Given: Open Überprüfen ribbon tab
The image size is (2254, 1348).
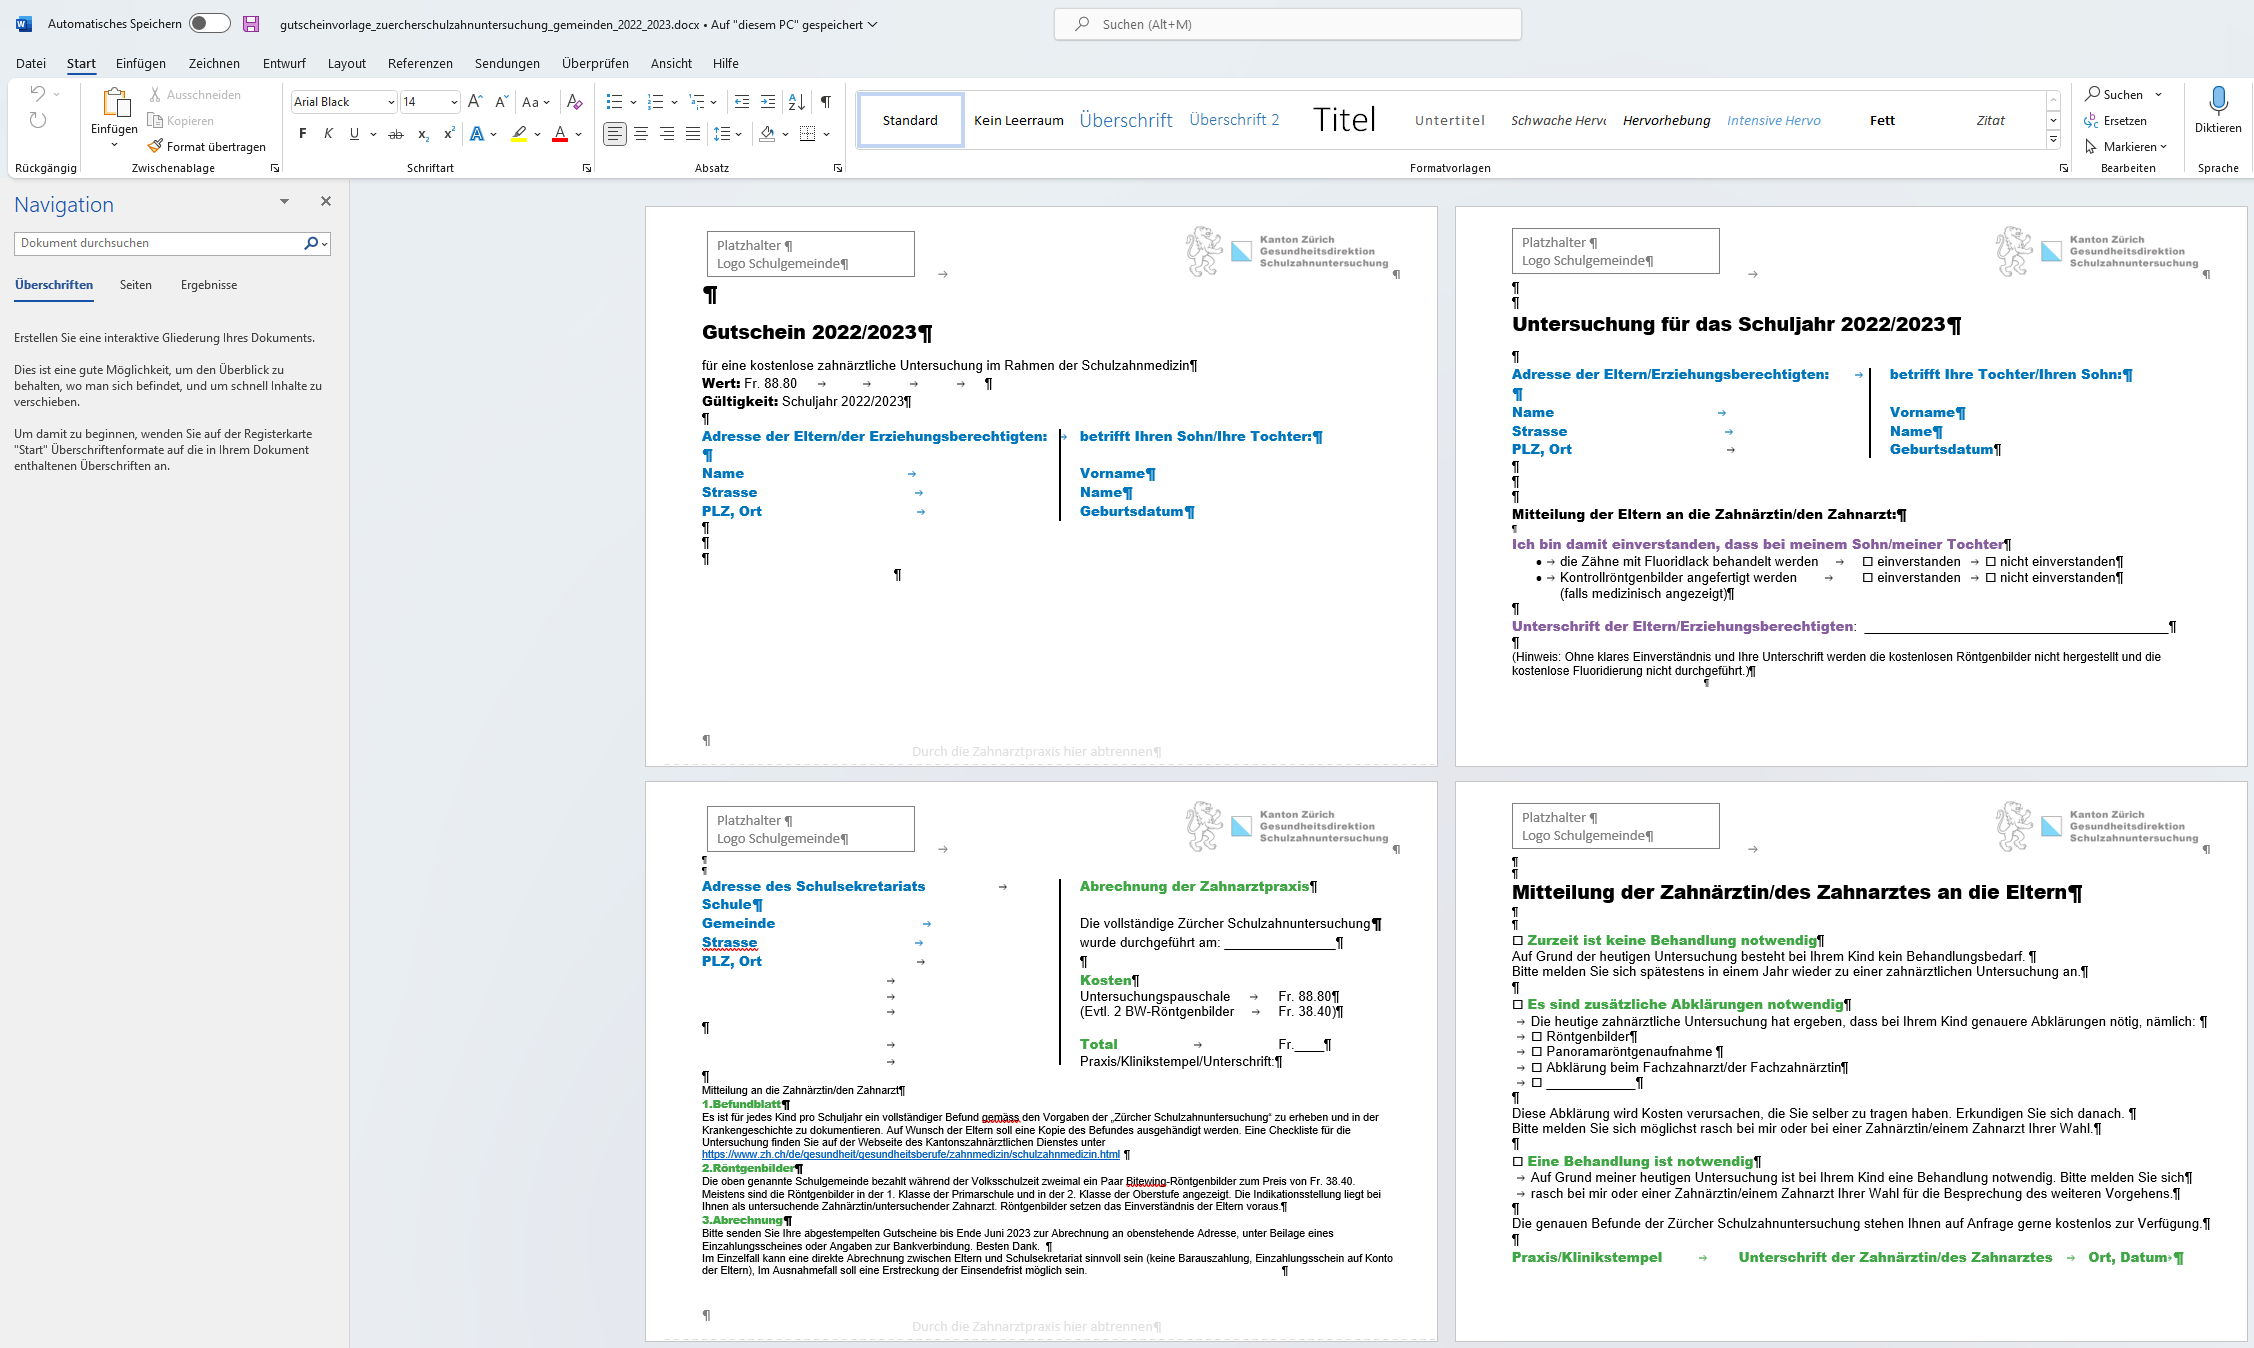Looking at the screenshot, I should pos(595,63).
